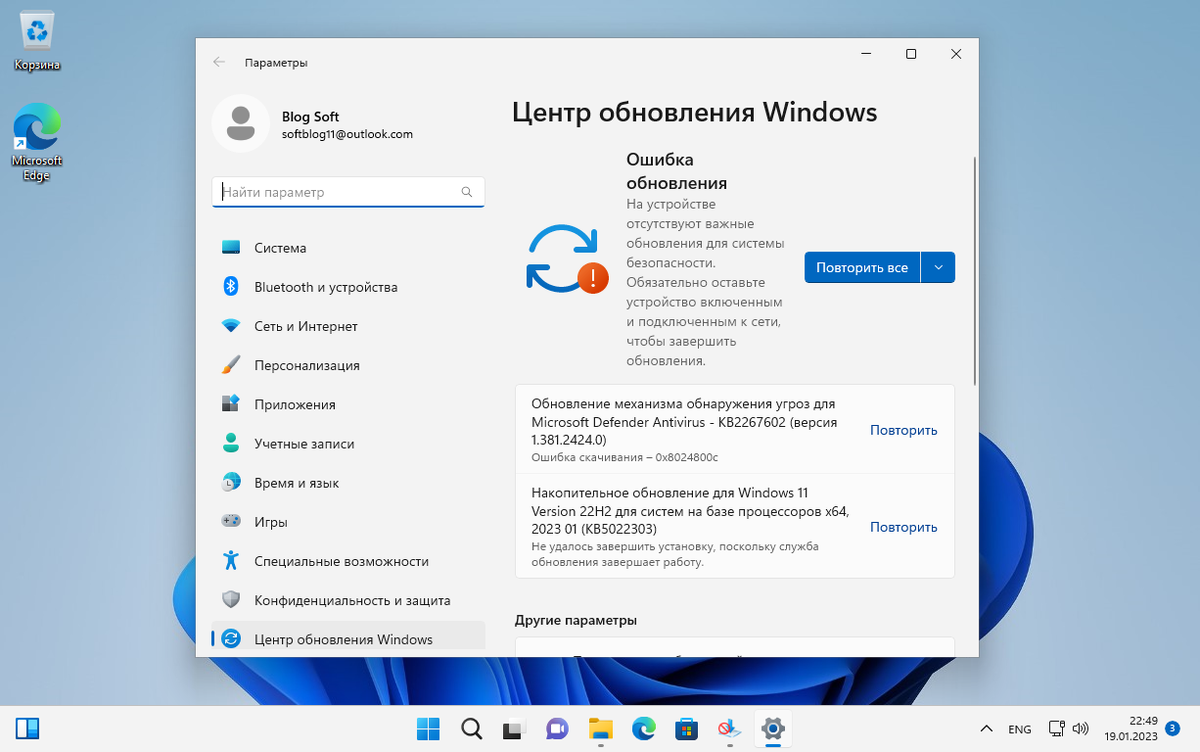Focus the Найти параметр search field
Screen dimensions: 1200x752
[x=348, y=192]
